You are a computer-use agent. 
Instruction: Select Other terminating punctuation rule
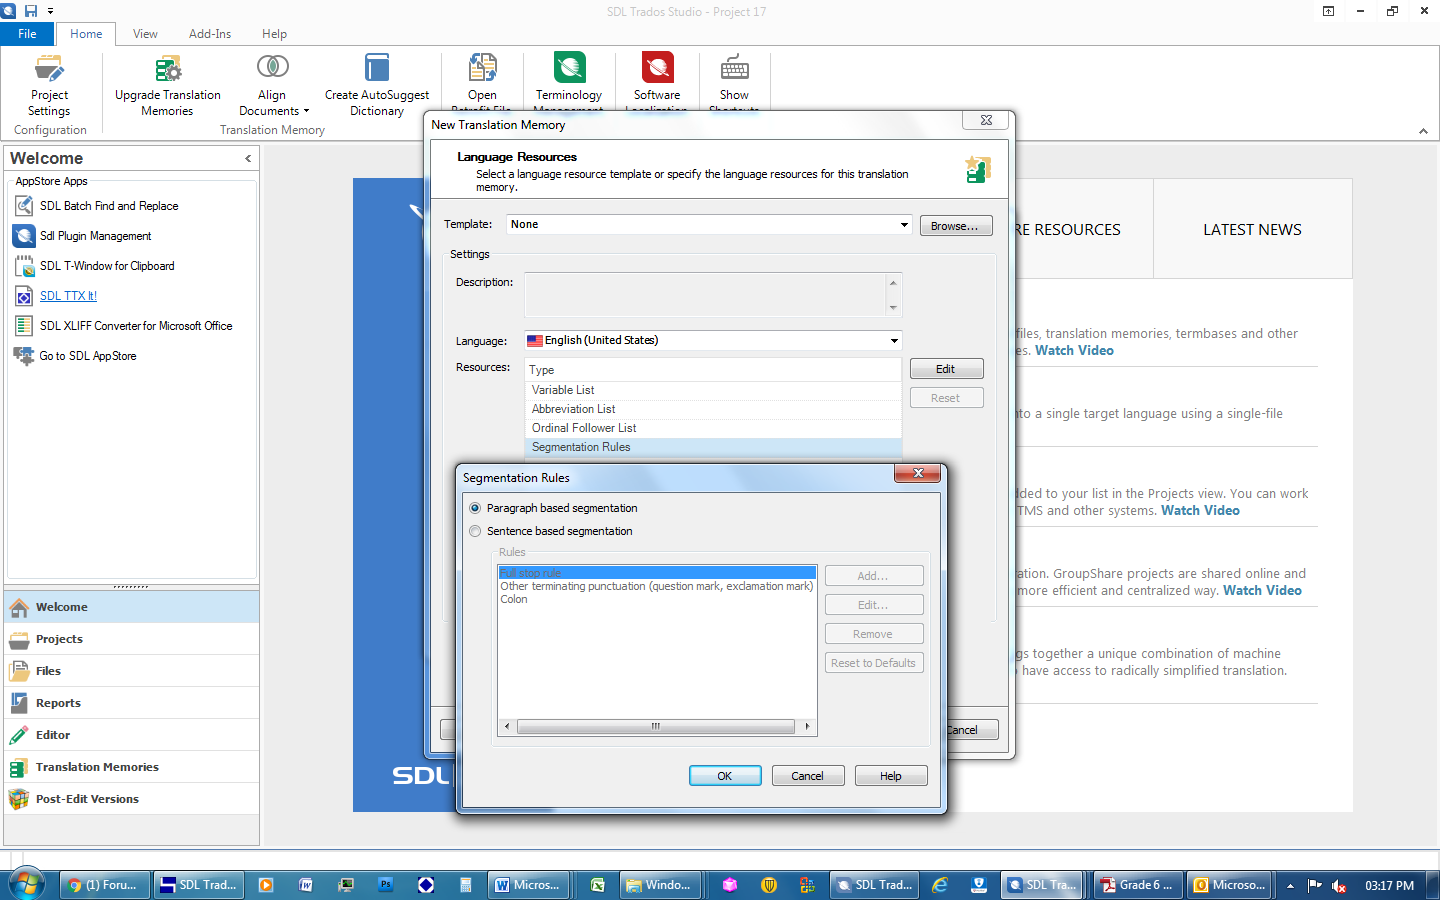coord(657,586)
